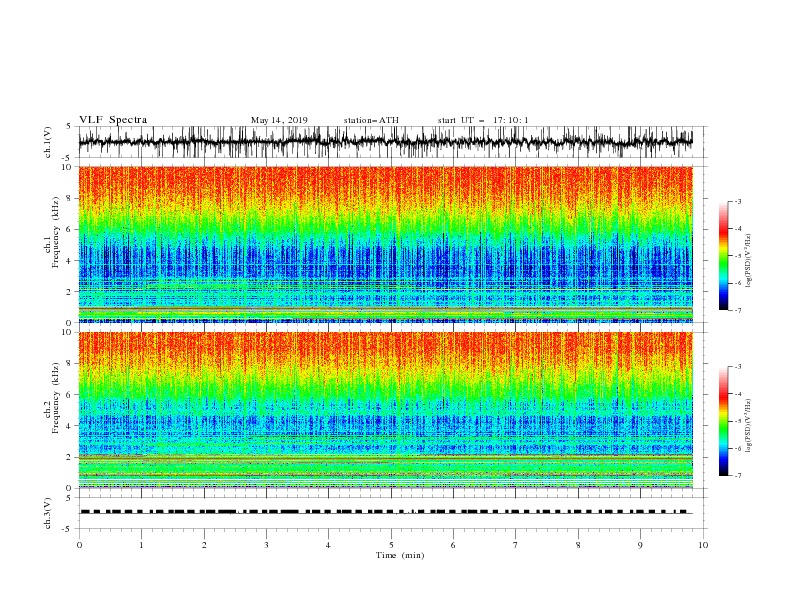Click time axis tick label '10'
This screenshot has height=612, width=792.
[703, 545]
